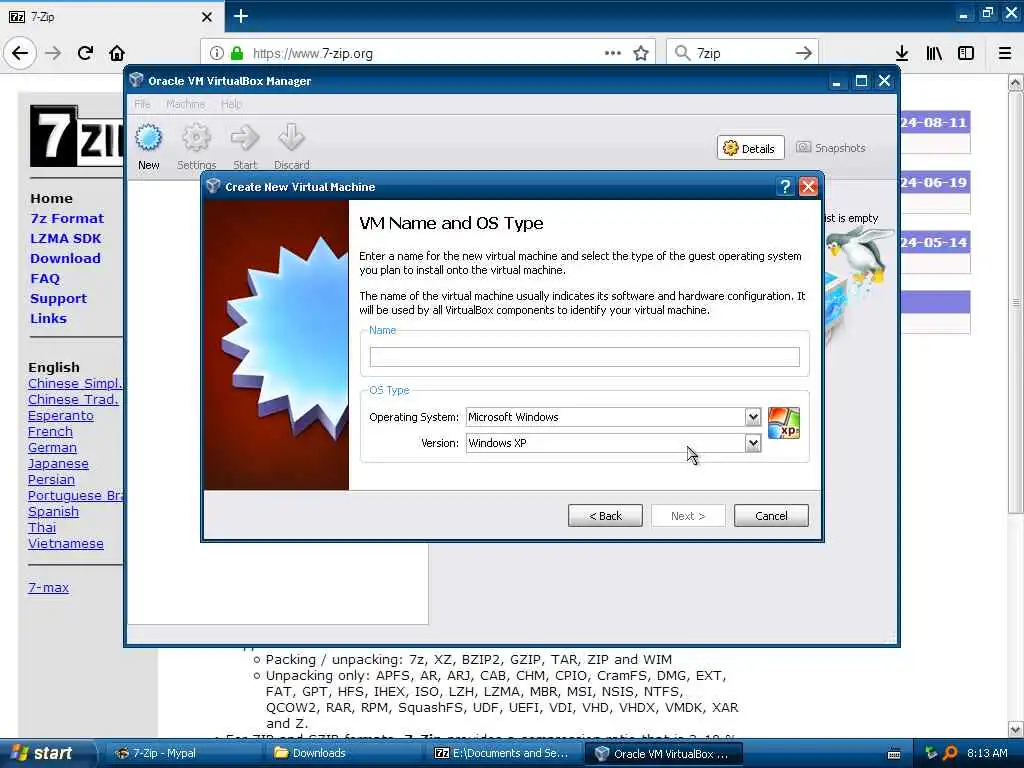
Task: Click the green padlock in address bar
Action: (237, 53)
